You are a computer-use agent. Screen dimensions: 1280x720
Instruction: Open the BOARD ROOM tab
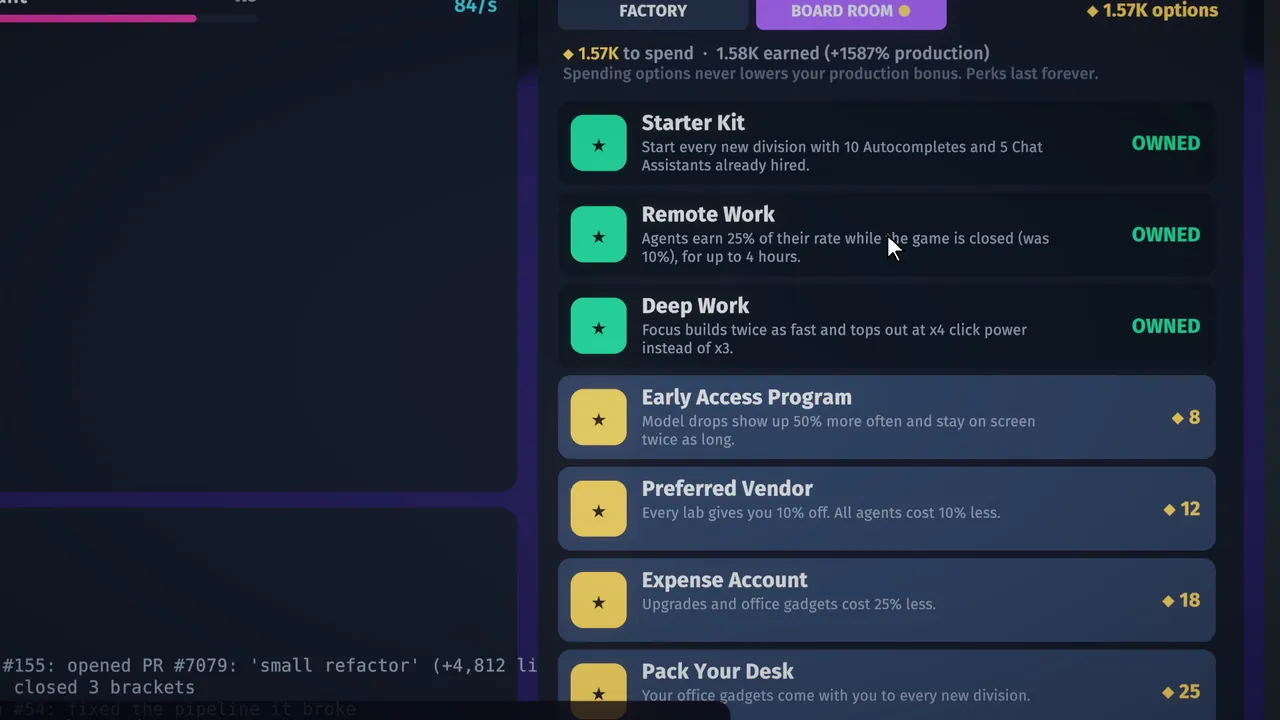click(851, 12)
